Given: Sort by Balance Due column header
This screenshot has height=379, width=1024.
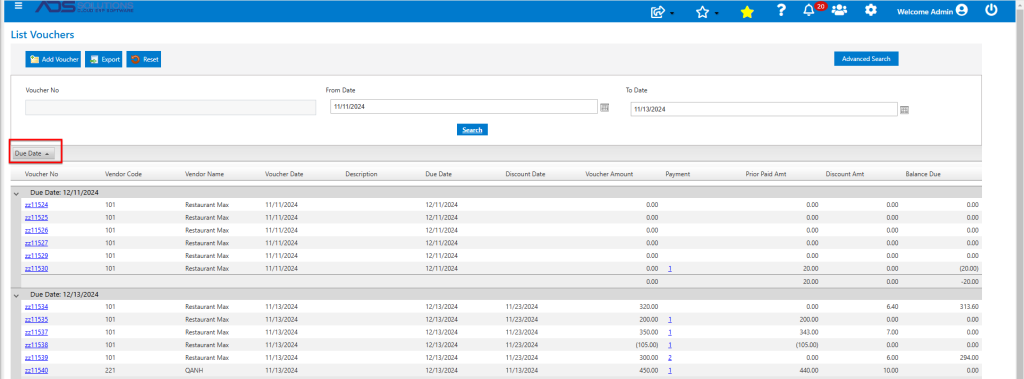Looking at the screenshot, I should [x=924, y=174].
